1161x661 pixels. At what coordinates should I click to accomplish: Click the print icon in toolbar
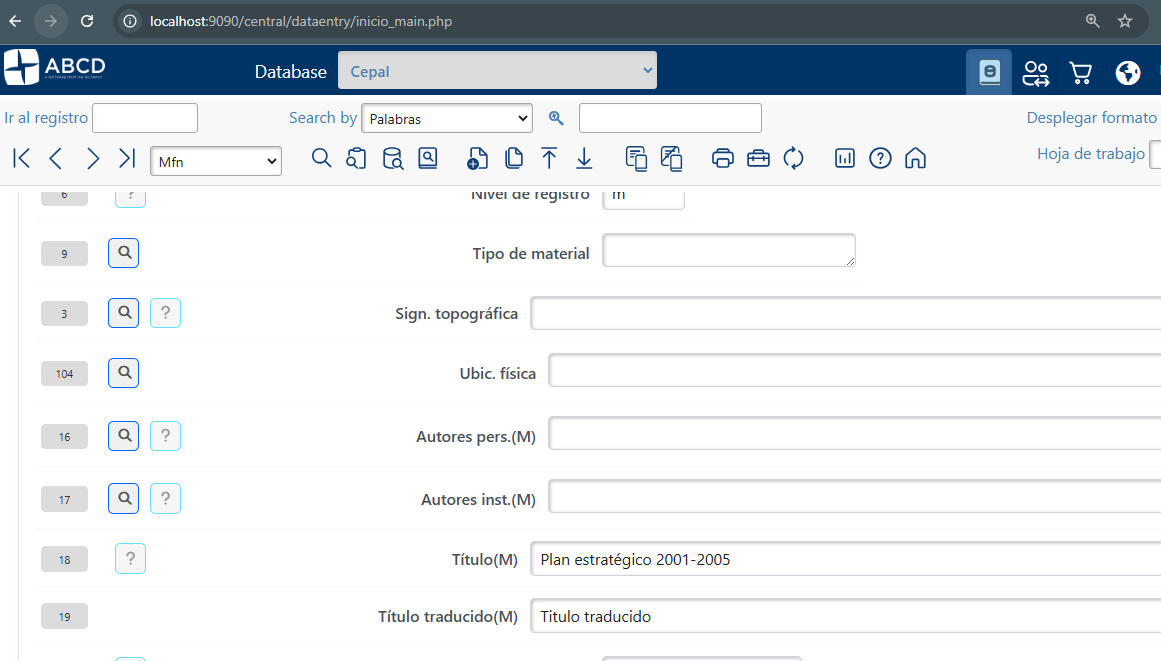click(x=723, y=158)
